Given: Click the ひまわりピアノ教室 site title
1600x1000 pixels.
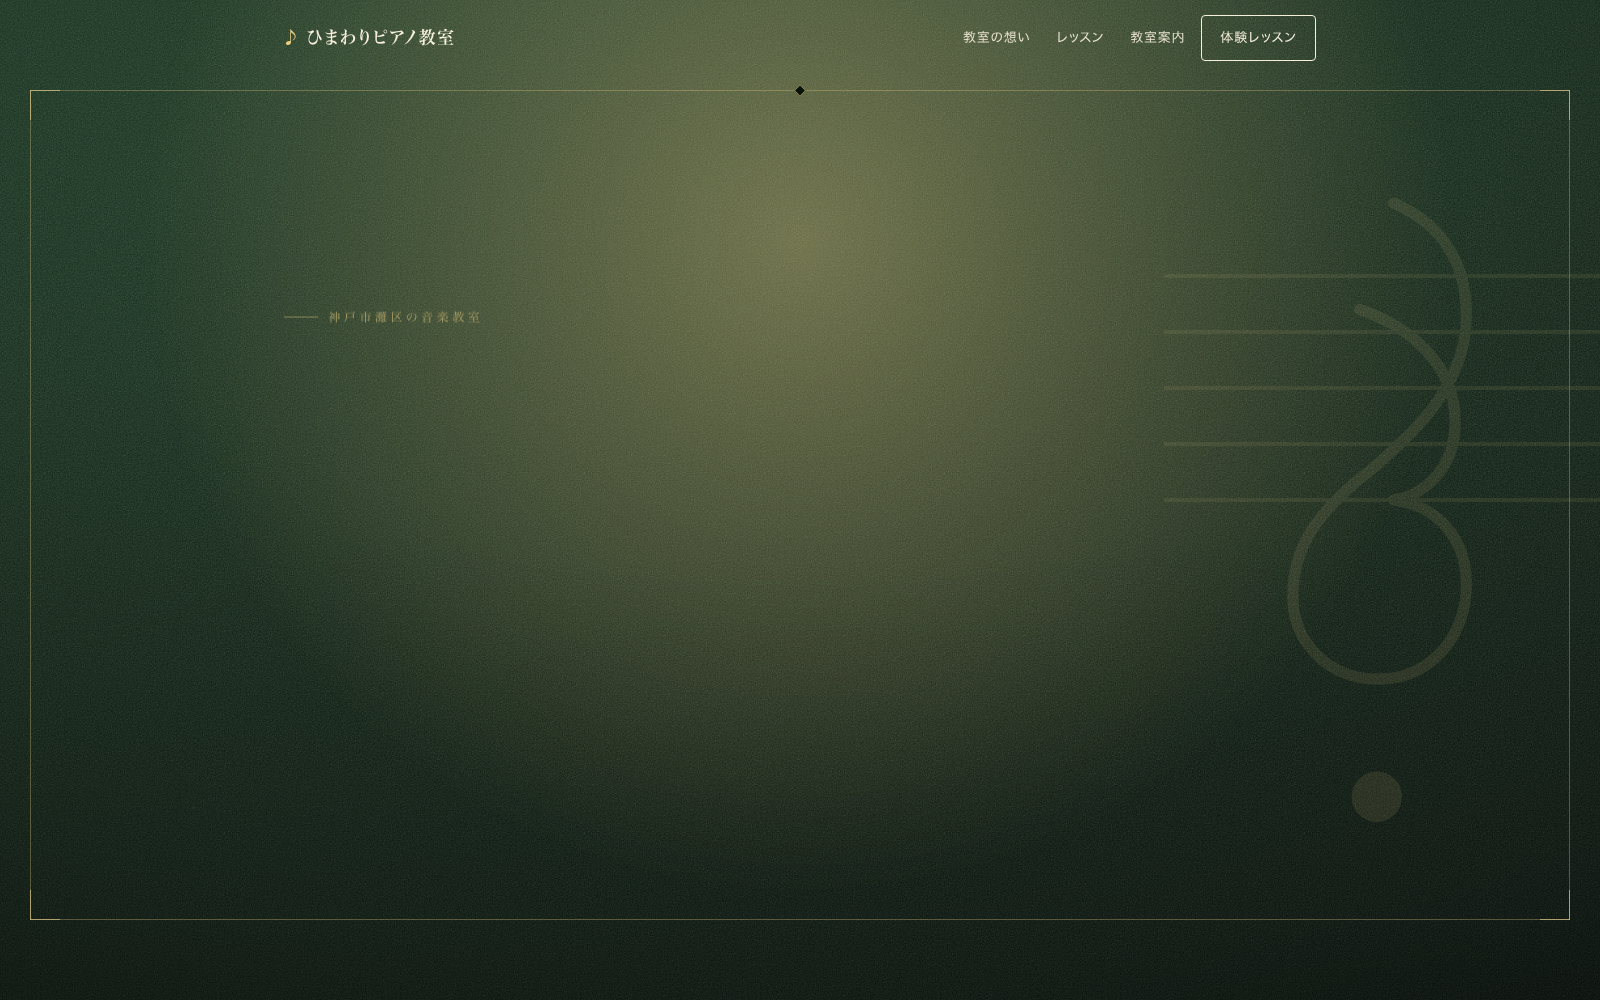Looking at the screenshot, I should [380, 37].
